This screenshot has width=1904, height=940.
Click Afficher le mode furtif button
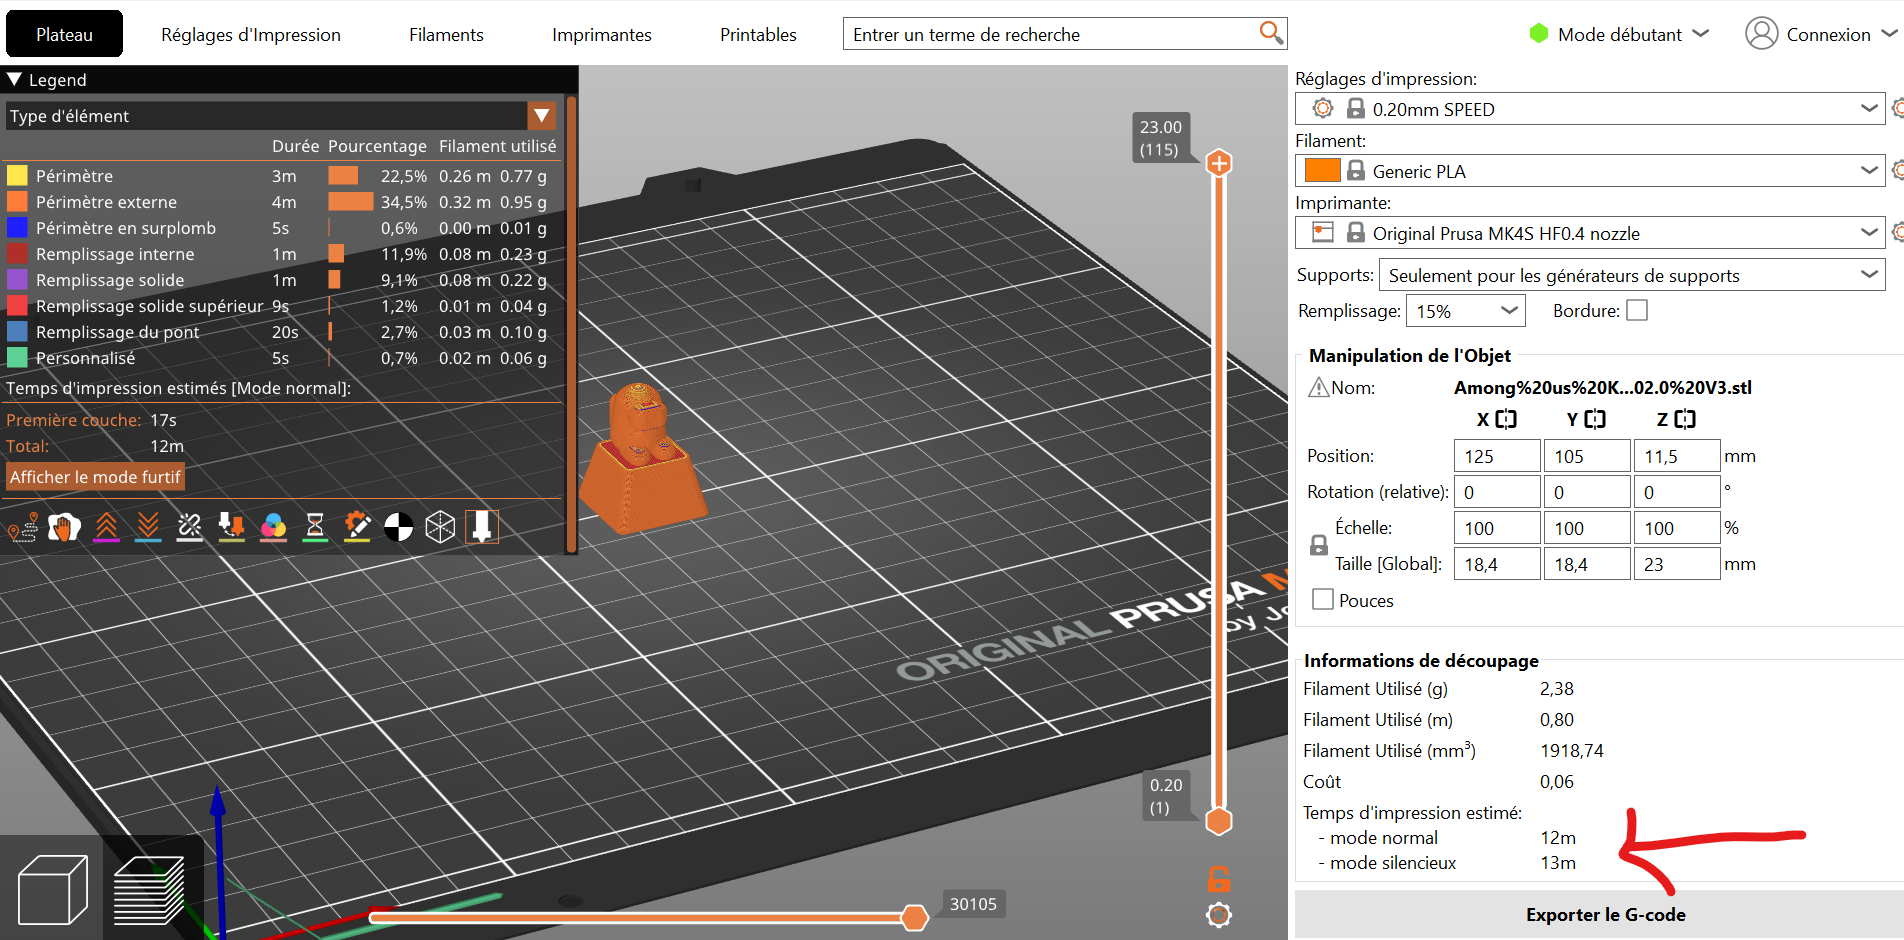click(95, 477)
